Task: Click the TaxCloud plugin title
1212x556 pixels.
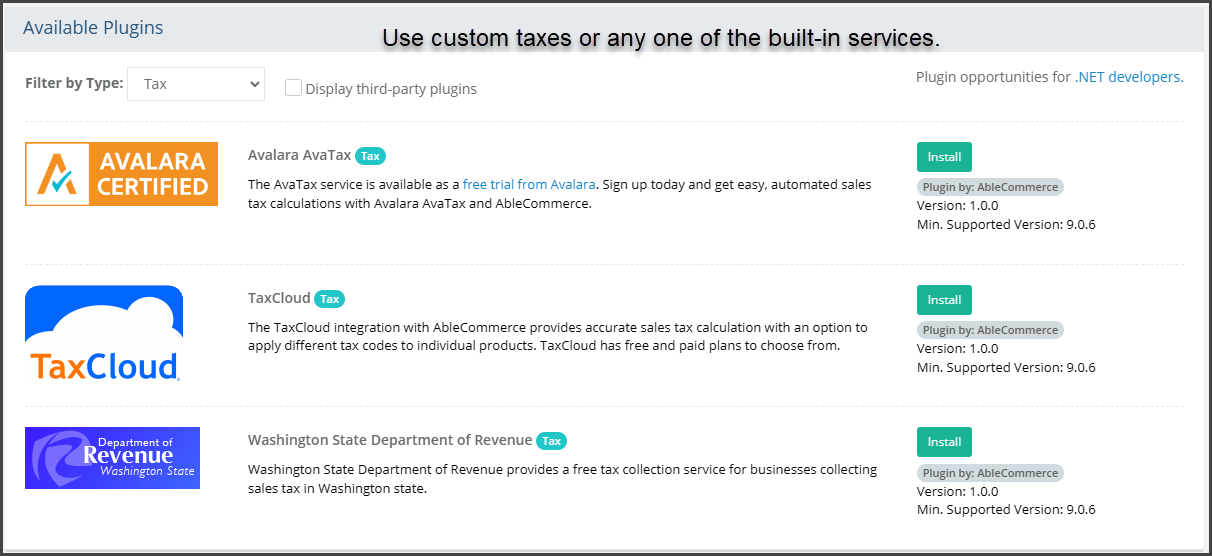Action: [279, 298]
